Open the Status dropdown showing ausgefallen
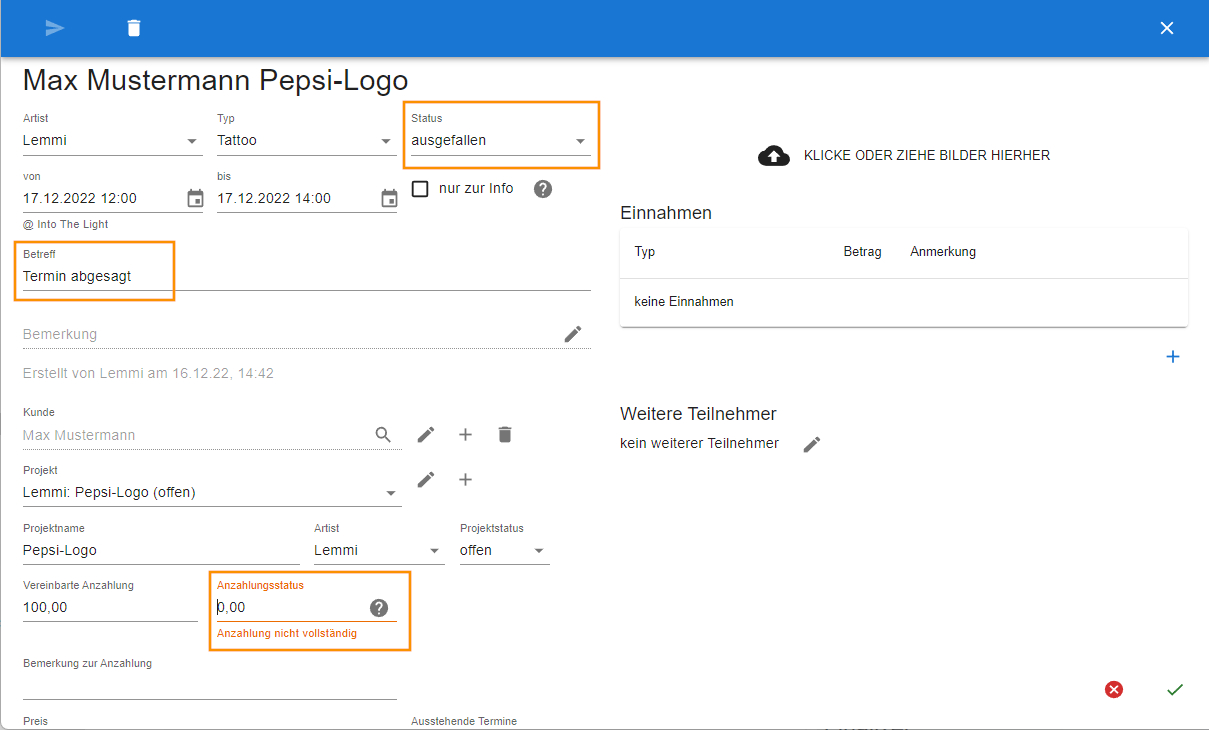The height and width of the screenshot is (730, 1209). point(500,141)
